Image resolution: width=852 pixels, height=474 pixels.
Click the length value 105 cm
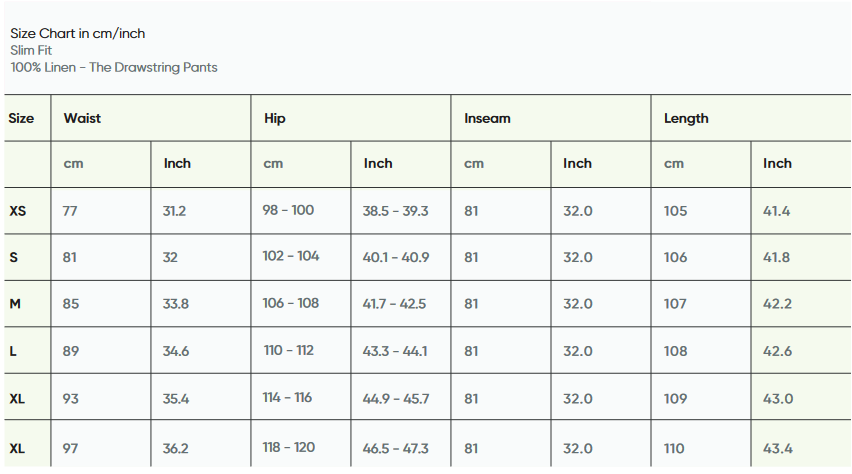click(x=676, y=211)
